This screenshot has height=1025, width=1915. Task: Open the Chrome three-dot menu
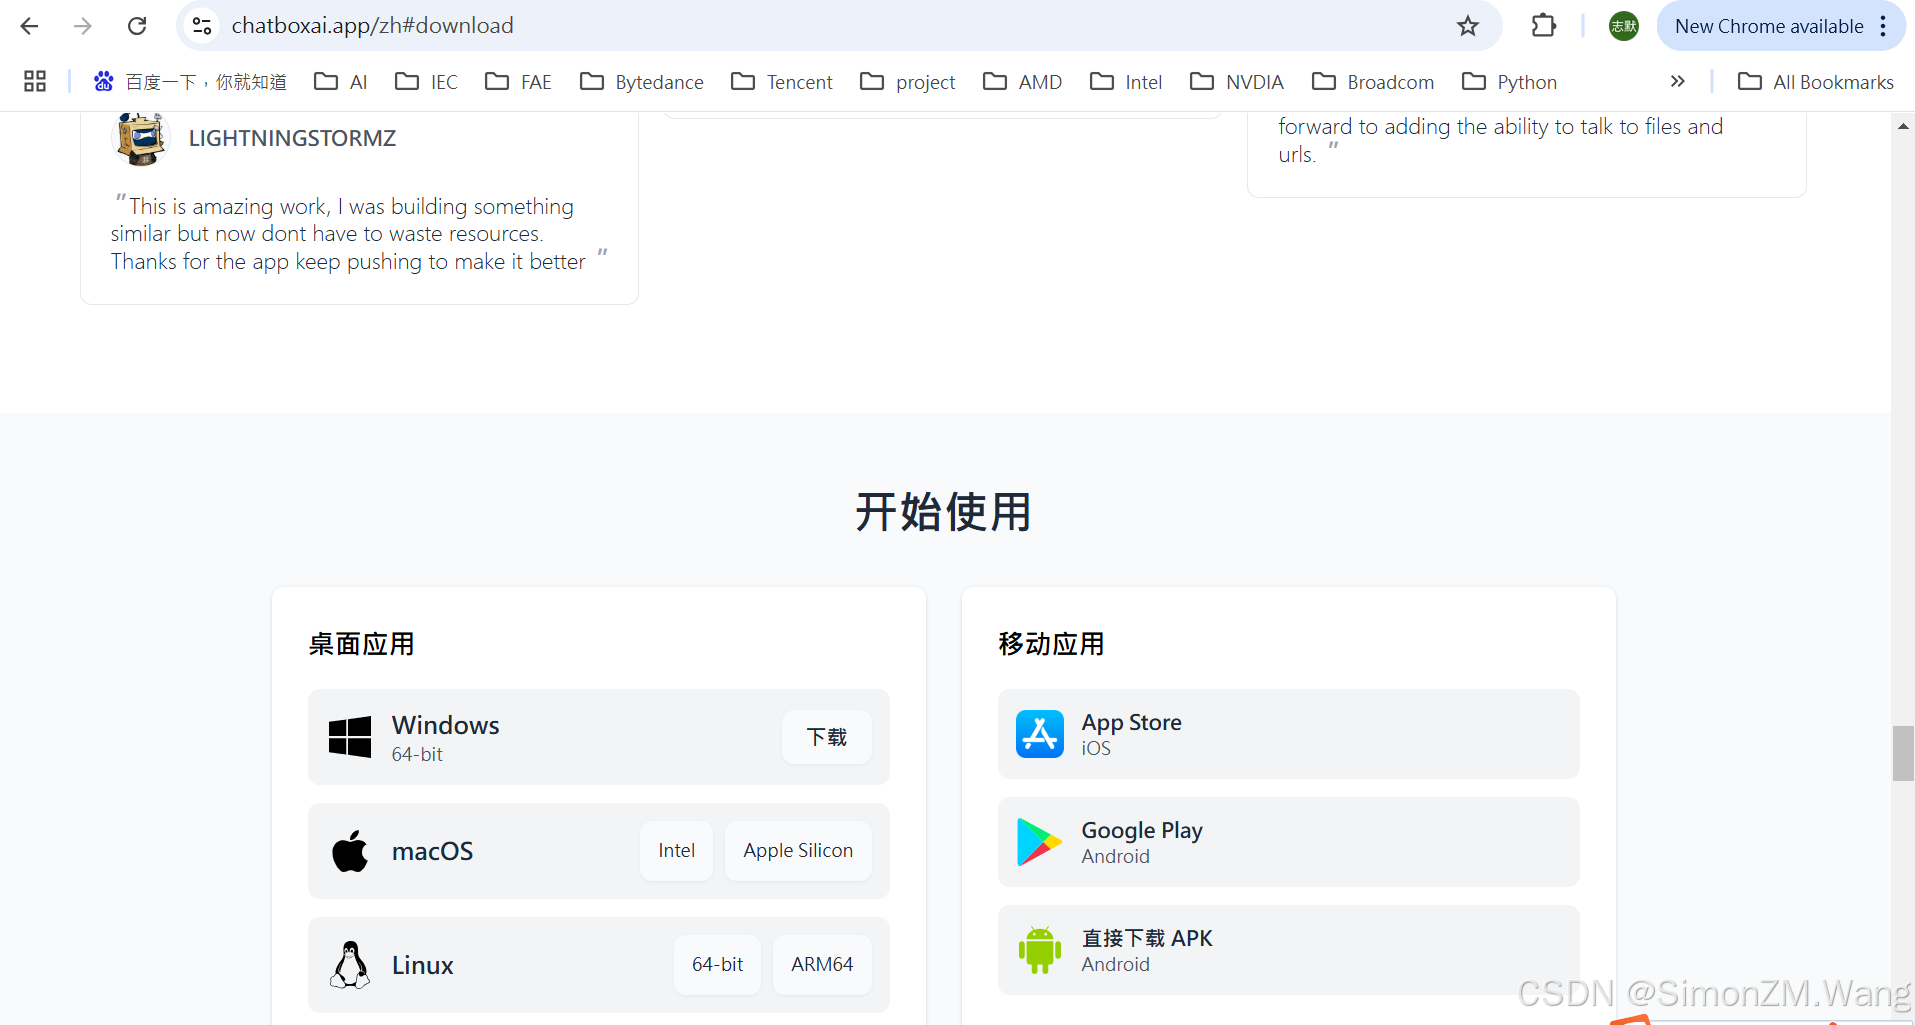click(1883, 26)
